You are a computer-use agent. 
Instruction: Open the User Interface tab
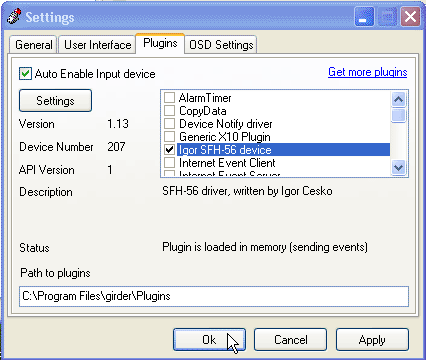click(x=97, y=45)
